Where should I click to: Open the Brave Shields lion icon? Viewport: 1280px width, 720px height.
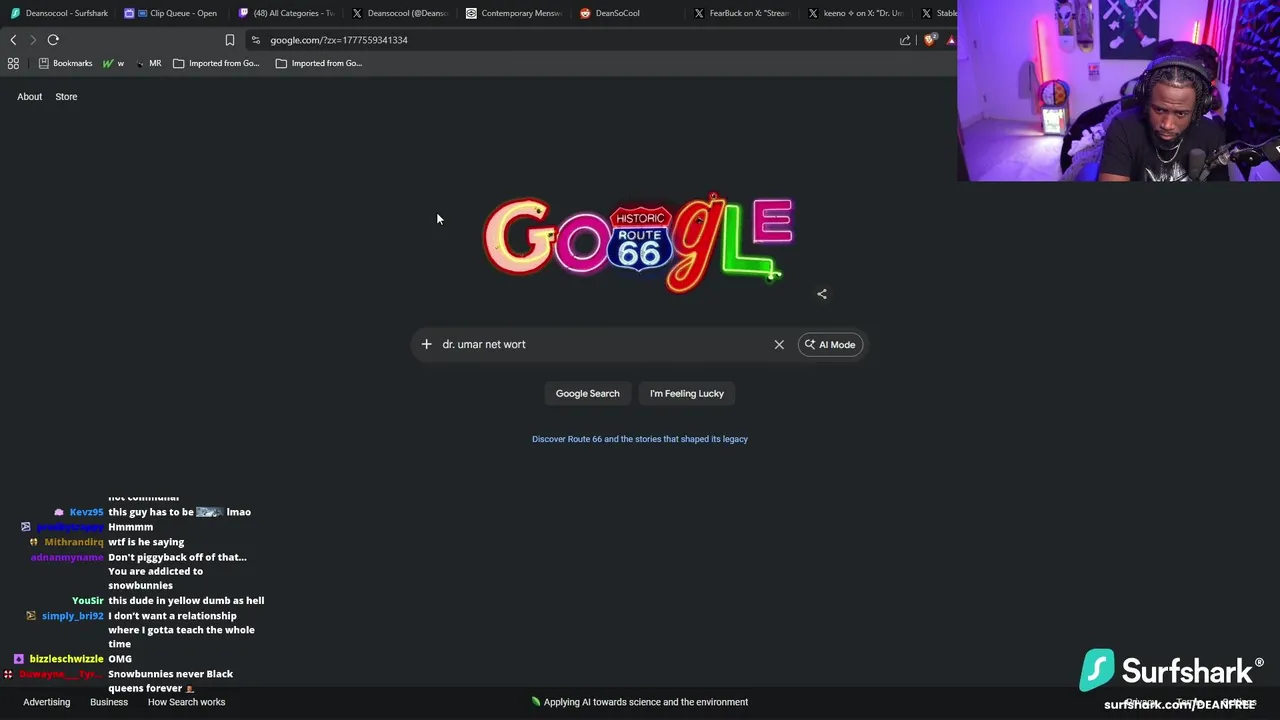click(x=930, y=40)
